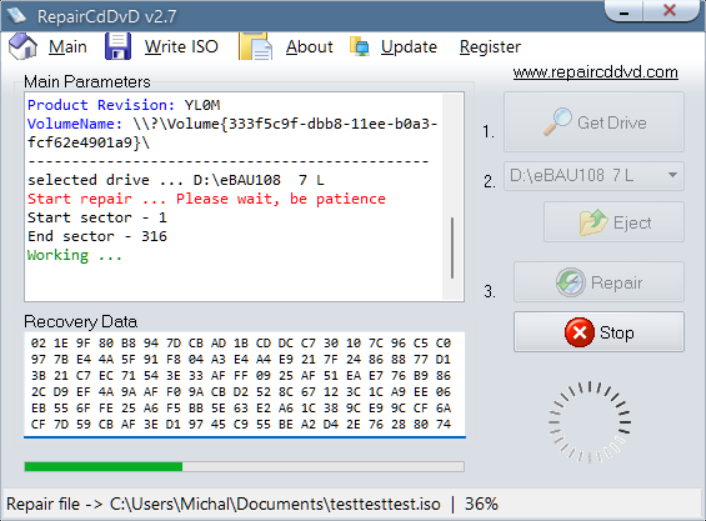Click the Main Parameters log scrollbar thumb
Screen dimensions: 706x521
coord(452,248)
